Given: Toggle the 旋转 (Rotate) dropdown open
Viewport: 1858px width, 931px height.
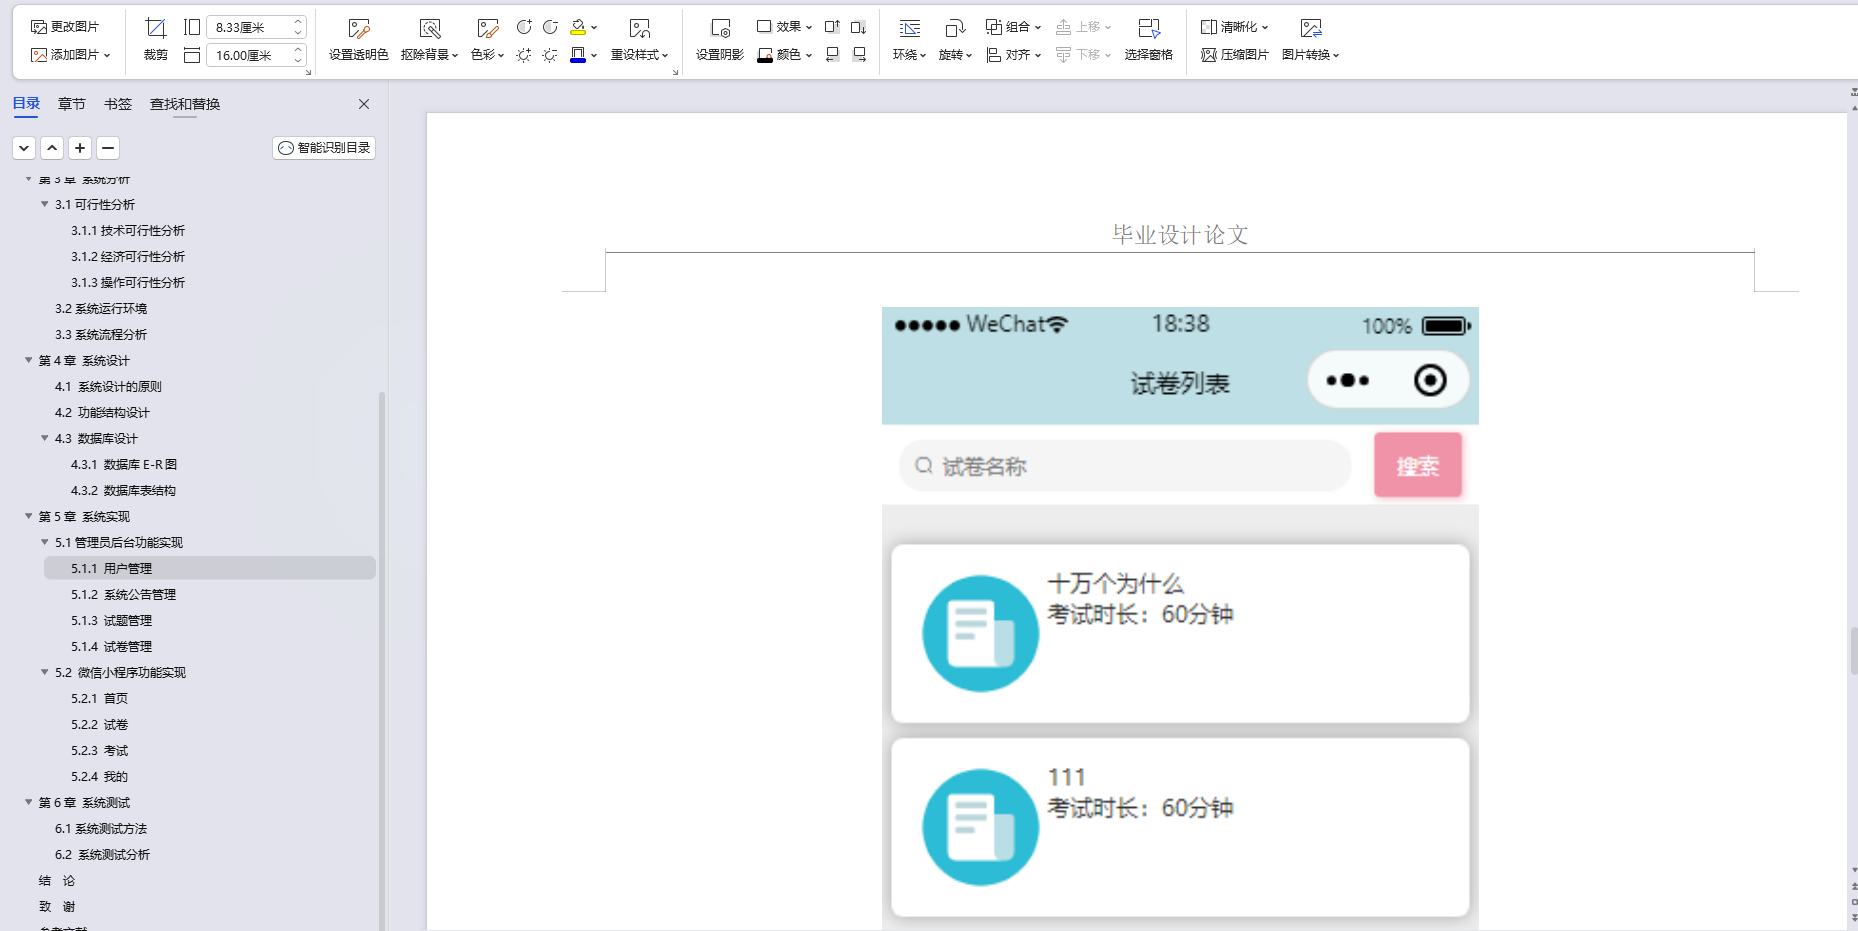Looking at the screenshot, I should tap(956, 56).
